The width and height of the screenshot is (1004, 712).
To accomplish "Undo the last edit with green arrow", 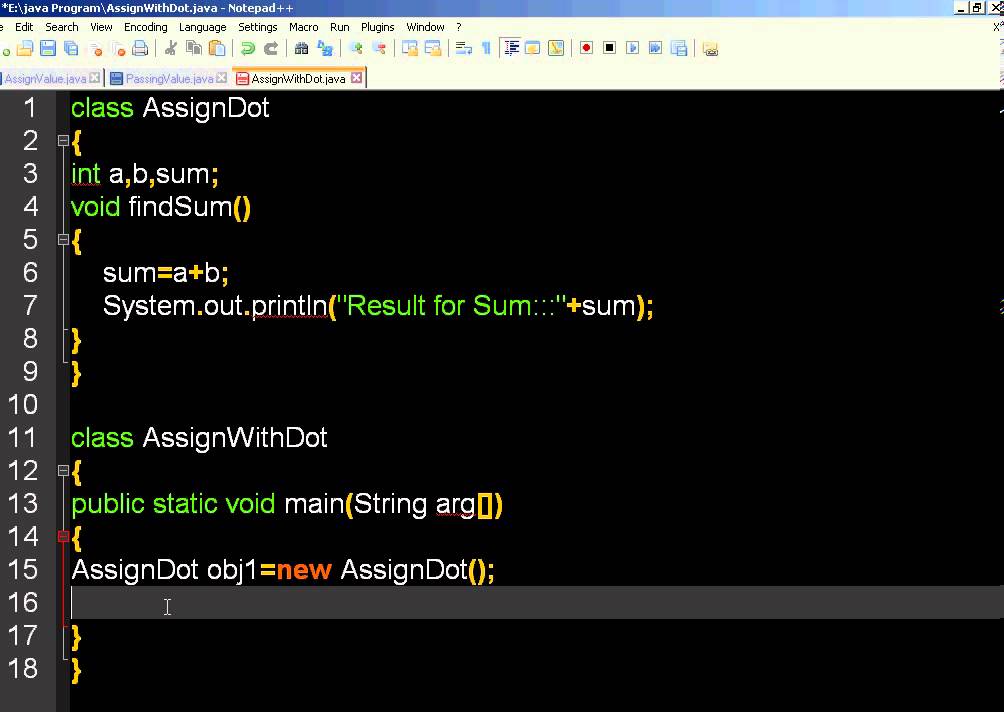I will 248,48.
